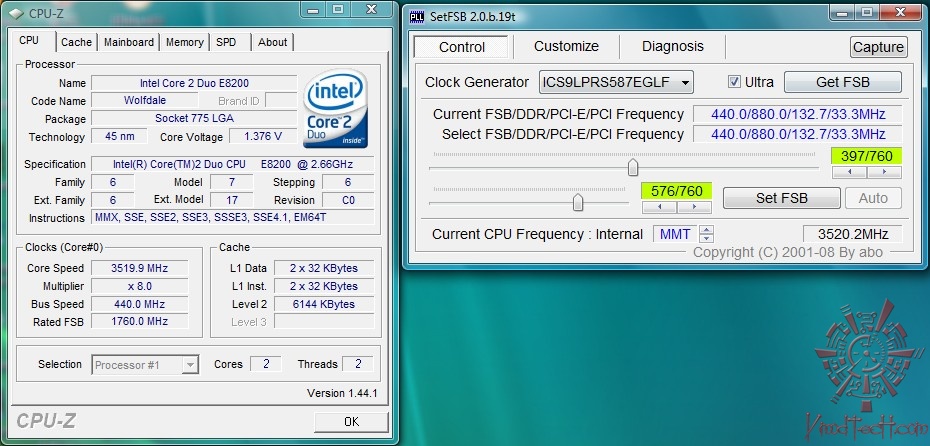
Task: Click right arrow under 397/760 value
Action: click(884, 172)
